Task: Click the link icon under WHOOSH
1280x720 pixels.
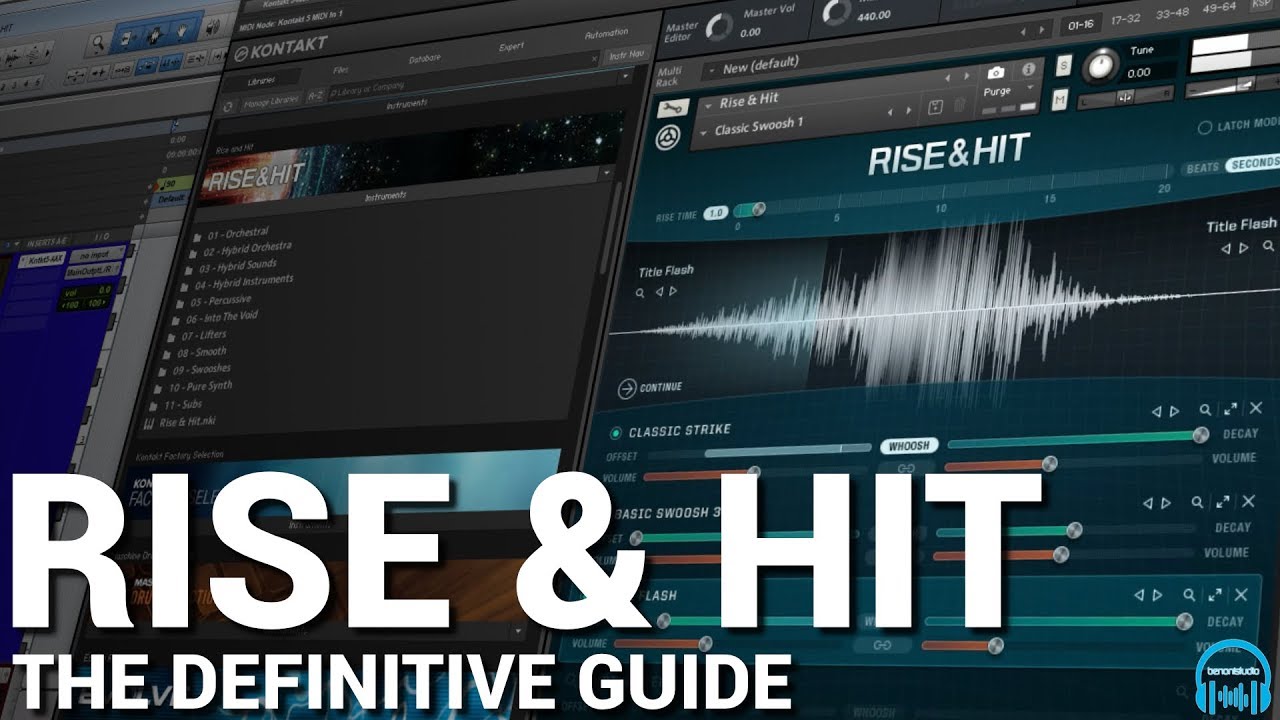Action: point(906,468)
